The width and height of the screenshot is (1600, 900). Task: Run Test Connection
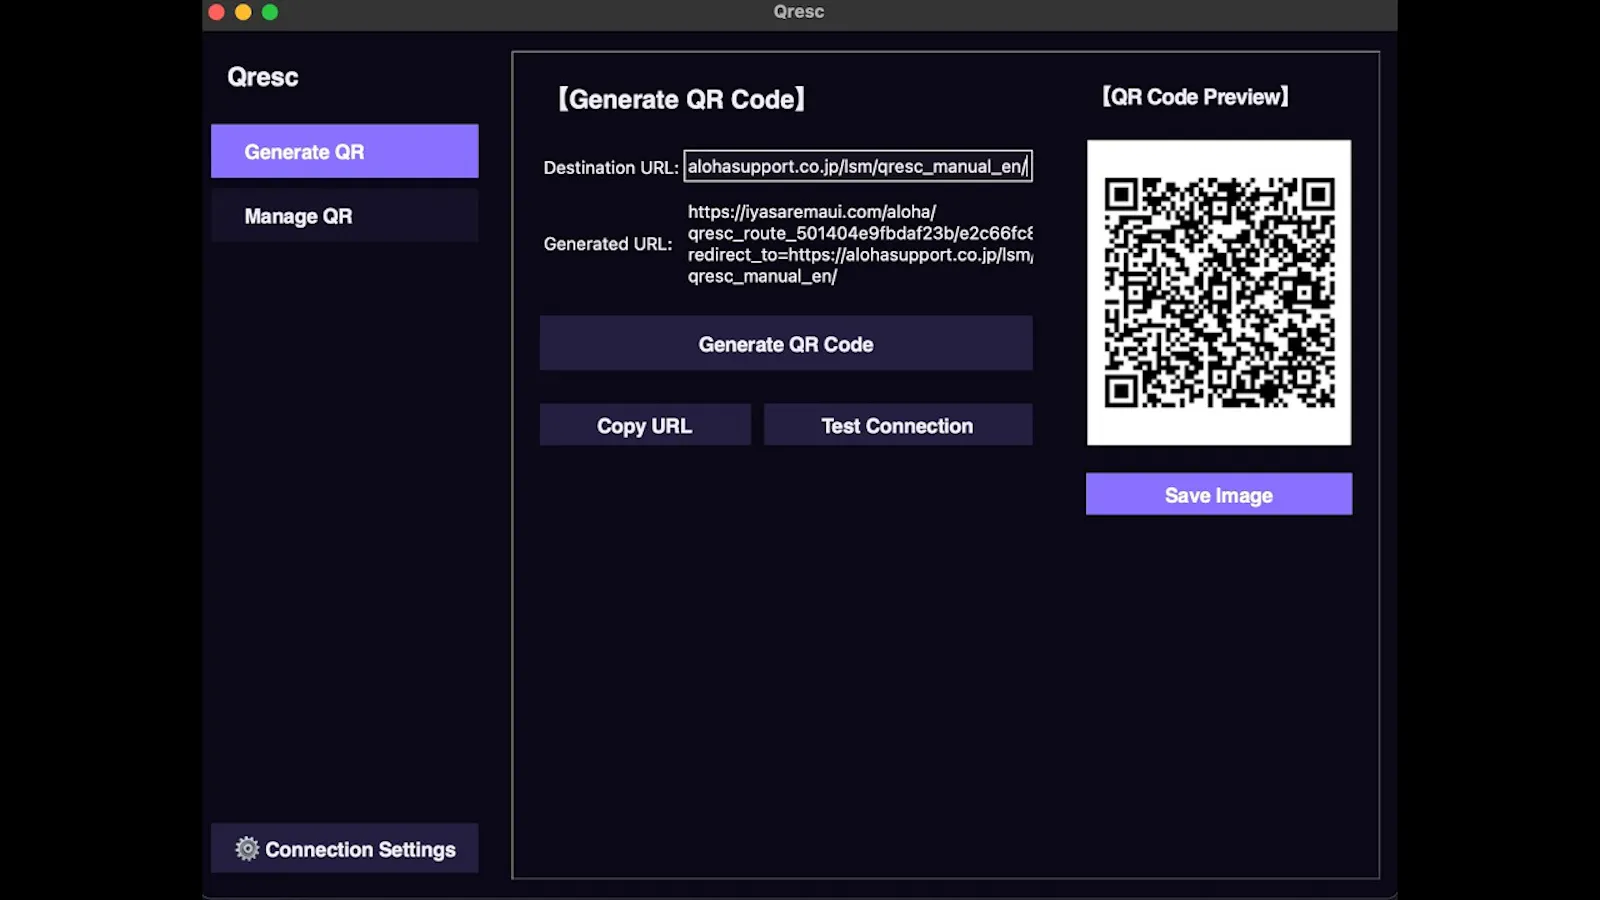(898, 425)
